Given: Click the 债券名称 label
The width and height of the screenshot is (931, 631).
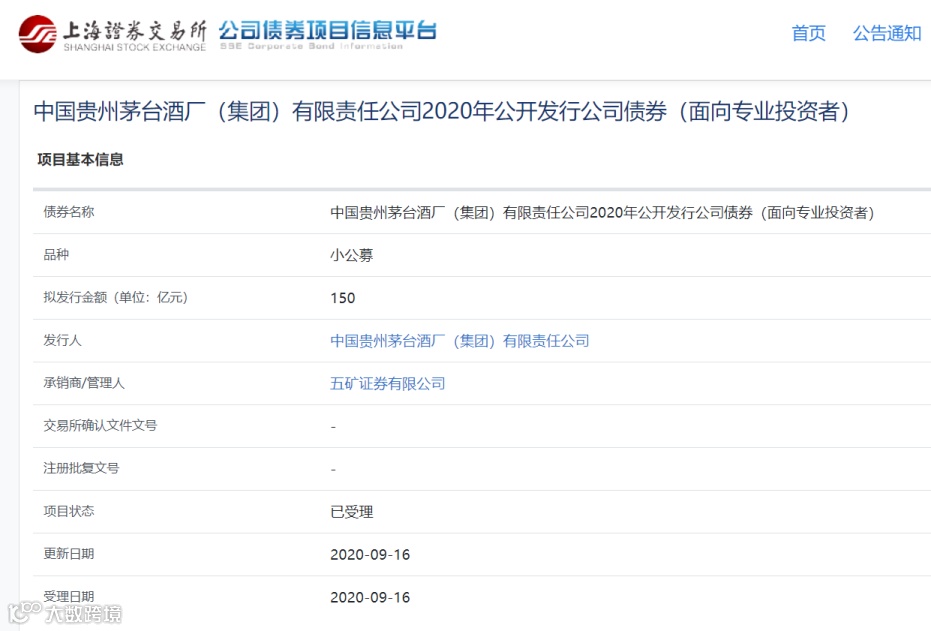Looking at the screenshot, I should click(69, 212).
